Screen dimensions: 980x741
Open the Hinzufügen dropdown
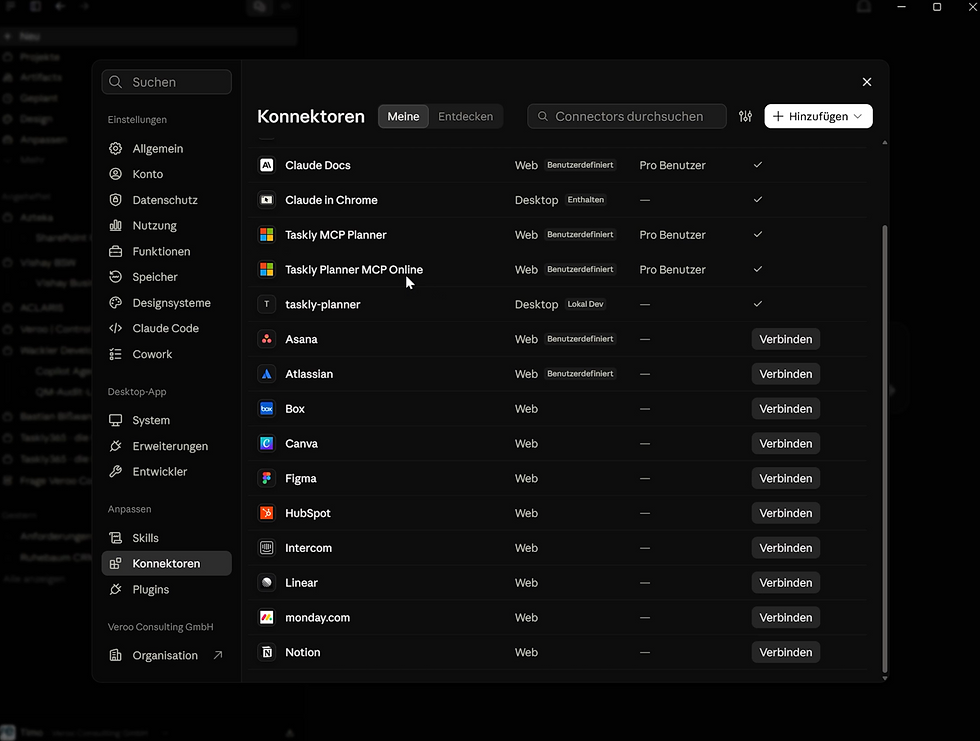(818, 116)
